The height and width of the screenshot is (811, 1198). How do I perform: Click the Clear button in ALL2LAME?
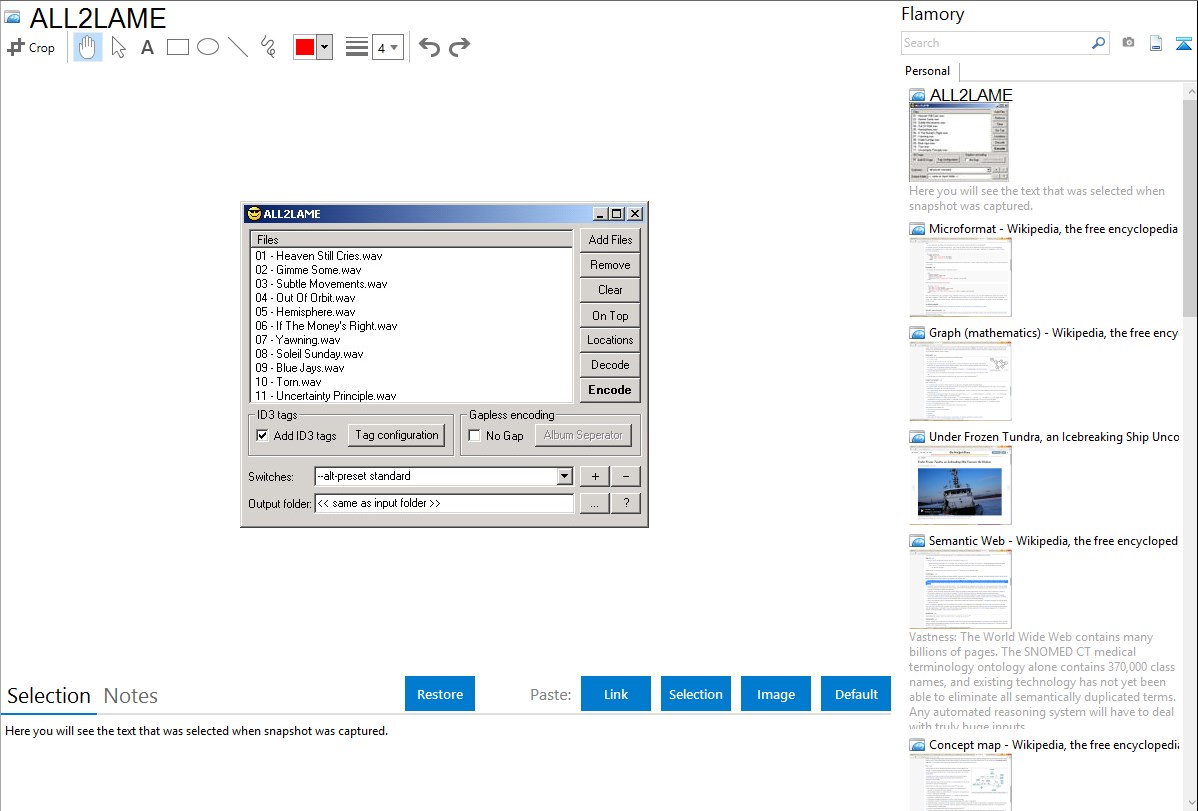point(610,290)
